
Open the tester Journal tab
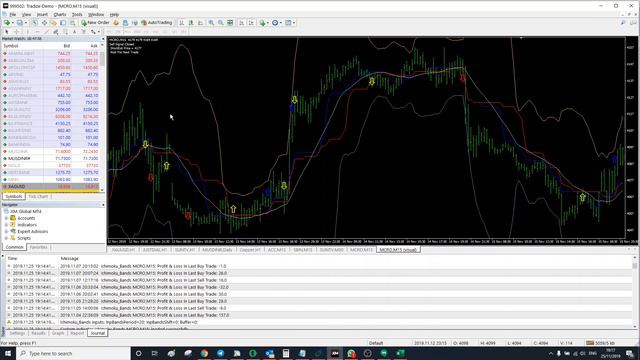point(98,333)
